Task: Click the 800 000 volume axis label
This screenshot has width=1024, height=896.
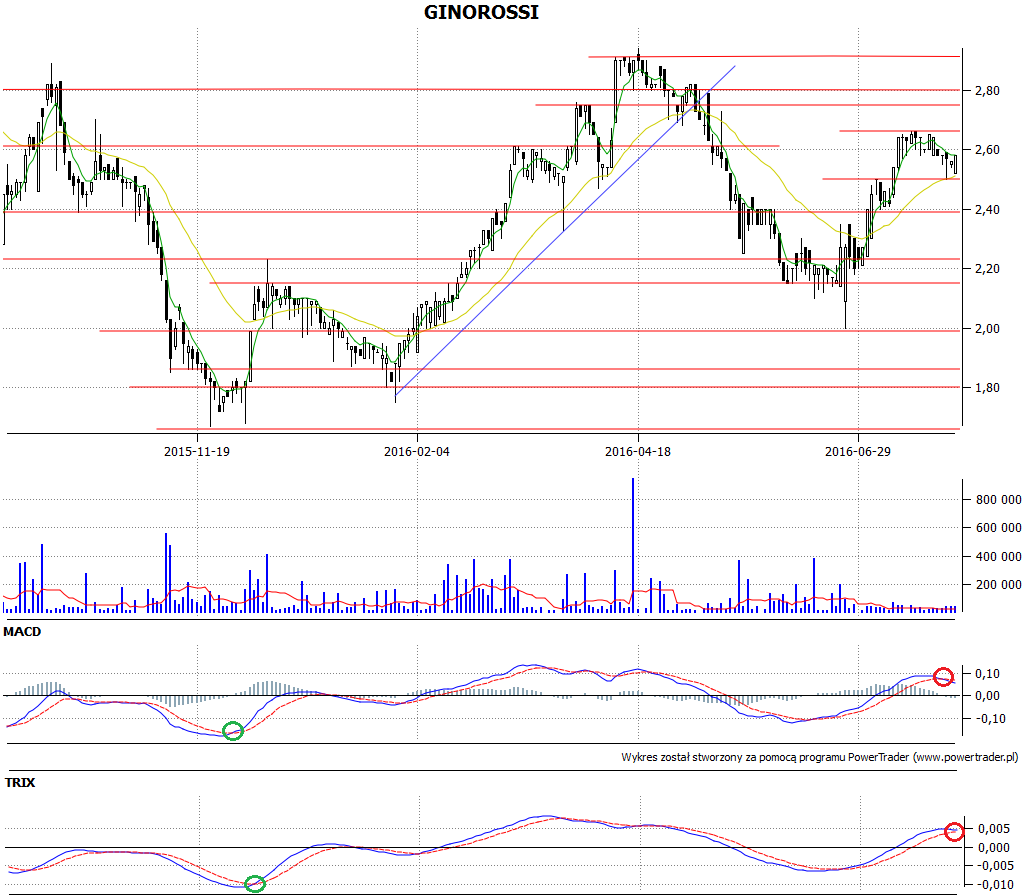Action: pyautogui.click(x=999, y=500)
